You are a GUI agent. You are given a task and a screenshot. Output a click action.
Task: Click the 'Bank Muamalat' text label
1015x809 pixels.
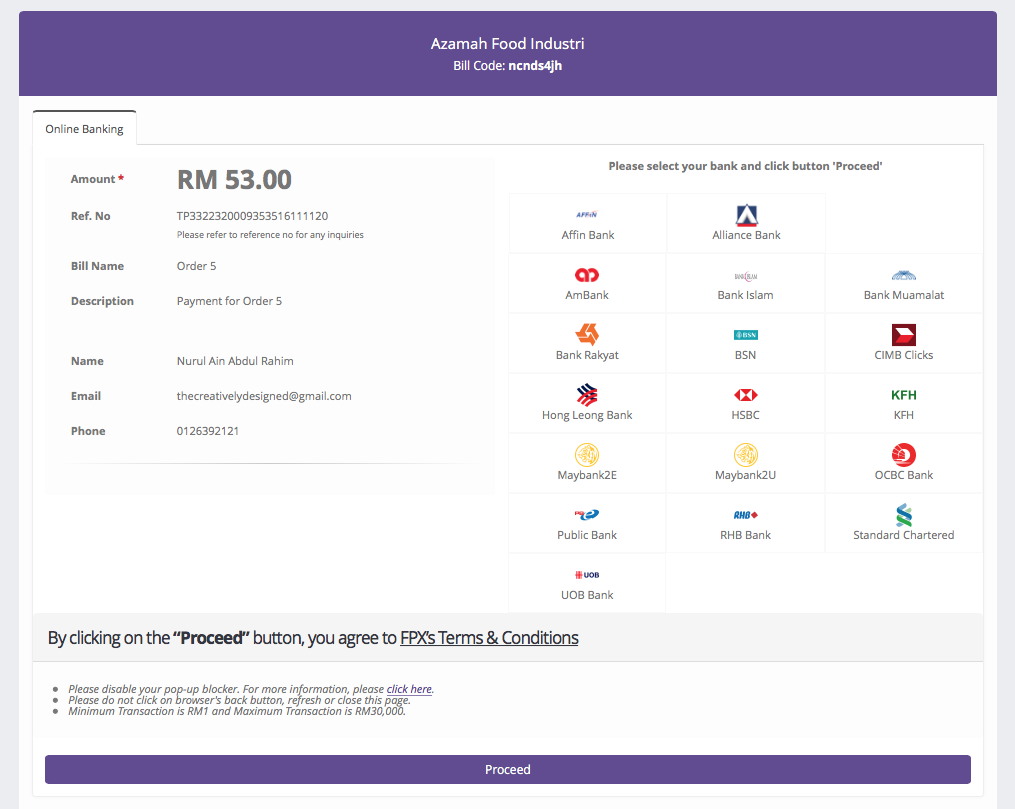tap(904, 295)
